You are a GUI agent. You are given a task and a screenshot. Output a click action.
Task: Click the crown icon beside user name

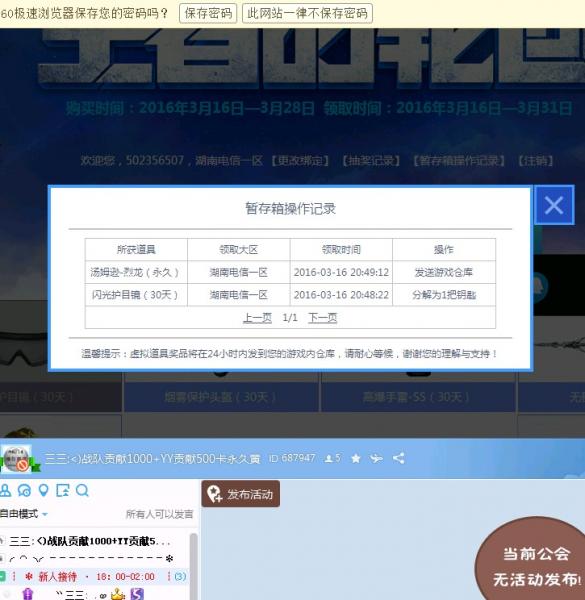click(118, 594)
